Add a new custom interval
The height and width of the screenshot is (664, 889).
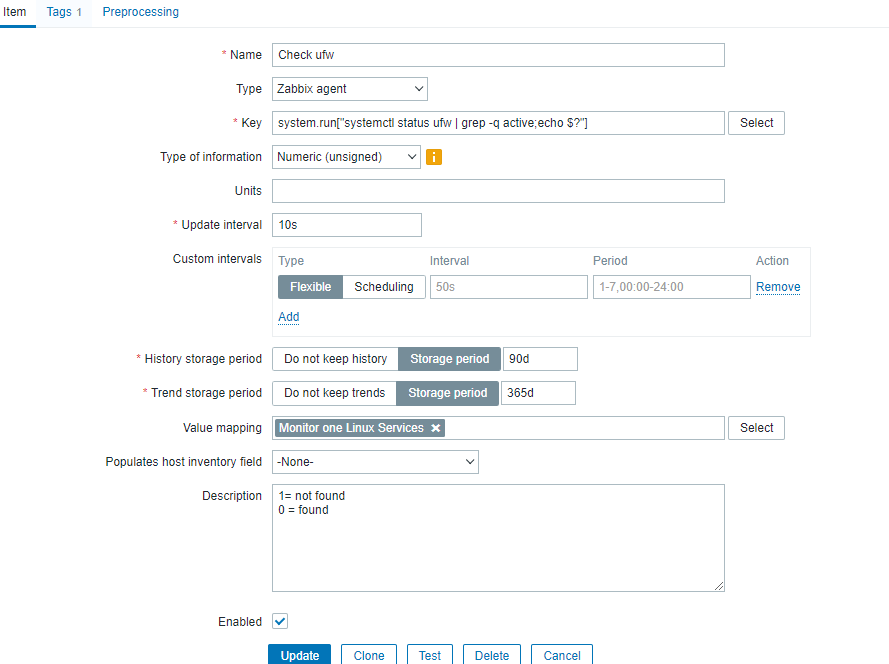point(288,317)
